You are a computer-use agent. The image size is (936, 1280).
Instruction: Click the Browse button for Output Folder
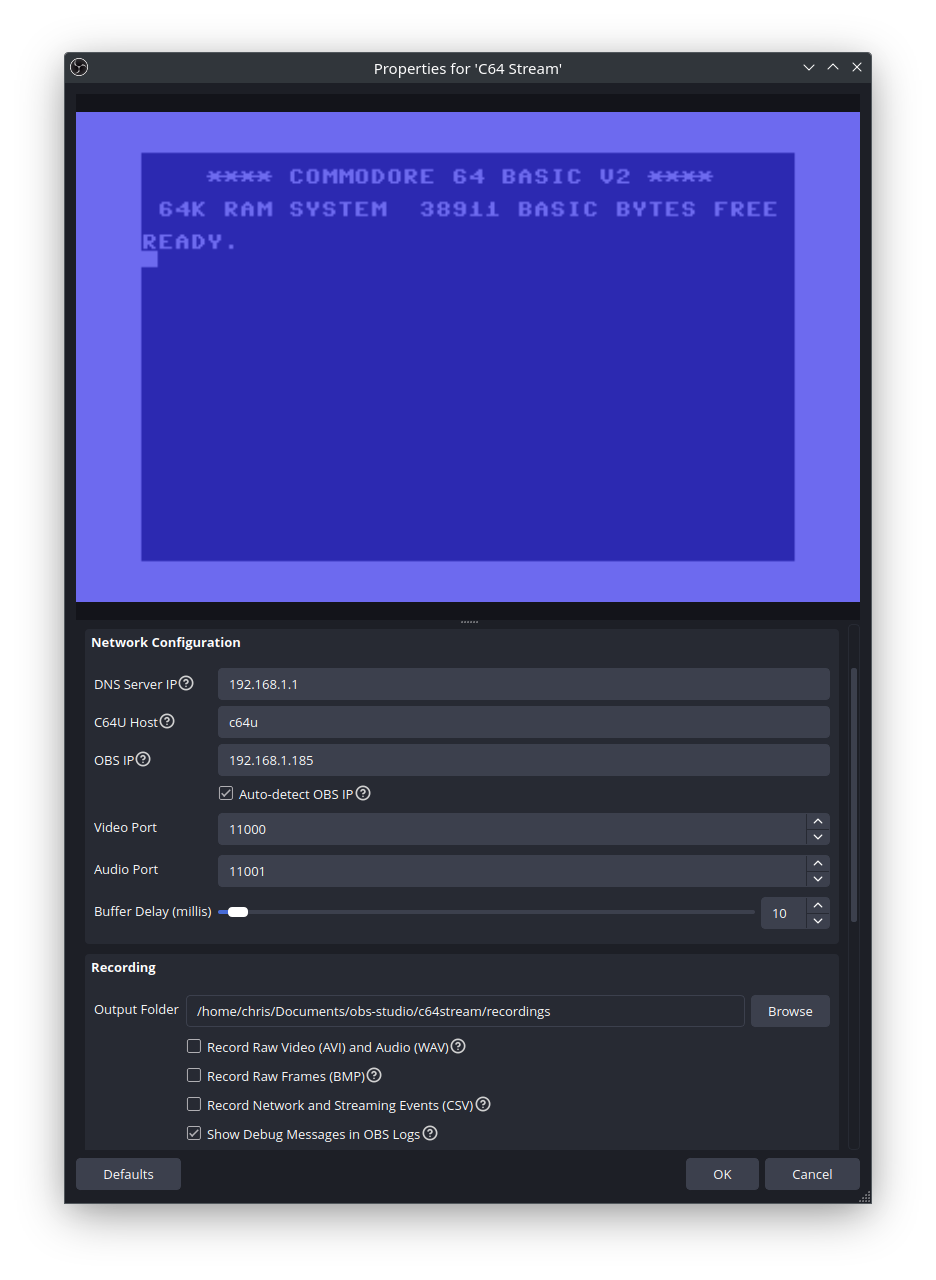pos(790,1011)
